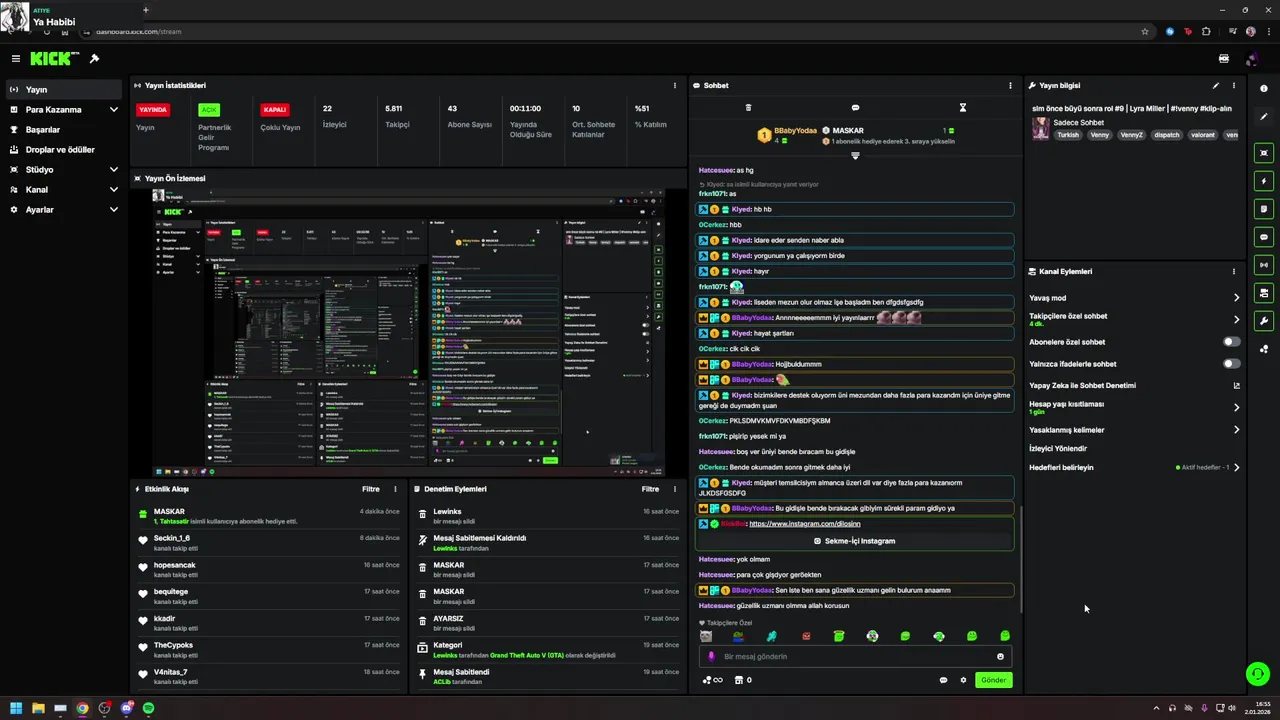1280x720 pixels.
Task: Open Yayın bilgisi three-dot menu
Action: click(x=1233, y=86)
